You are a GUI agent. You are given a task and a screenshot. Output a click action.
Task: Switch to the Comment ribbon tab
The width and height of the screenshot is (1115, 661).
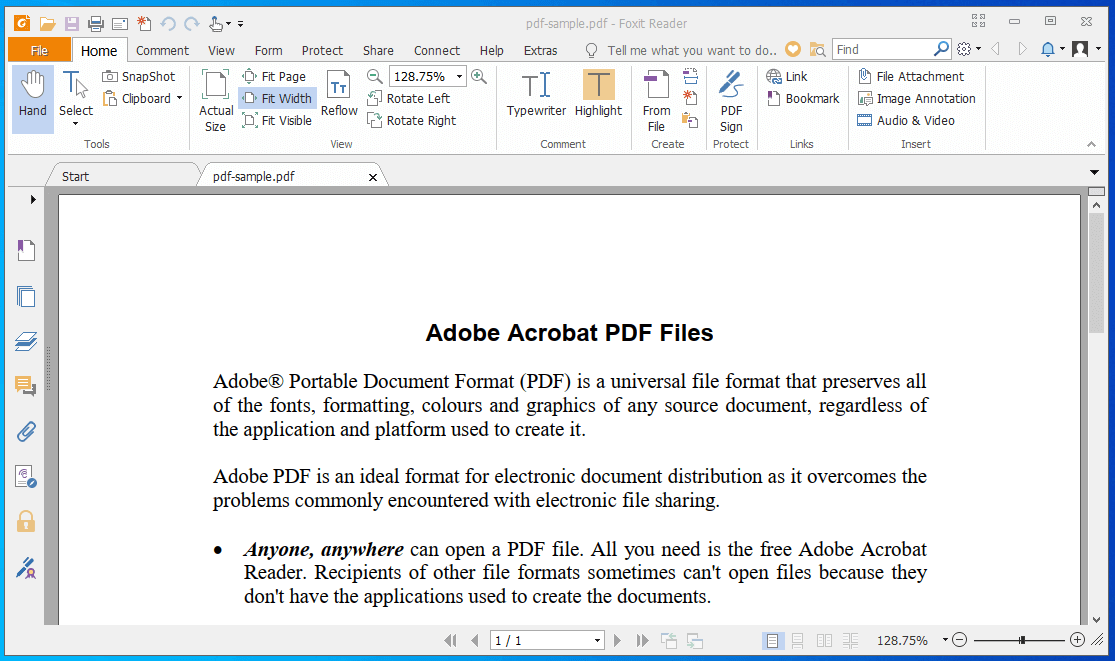coord(162,50)
